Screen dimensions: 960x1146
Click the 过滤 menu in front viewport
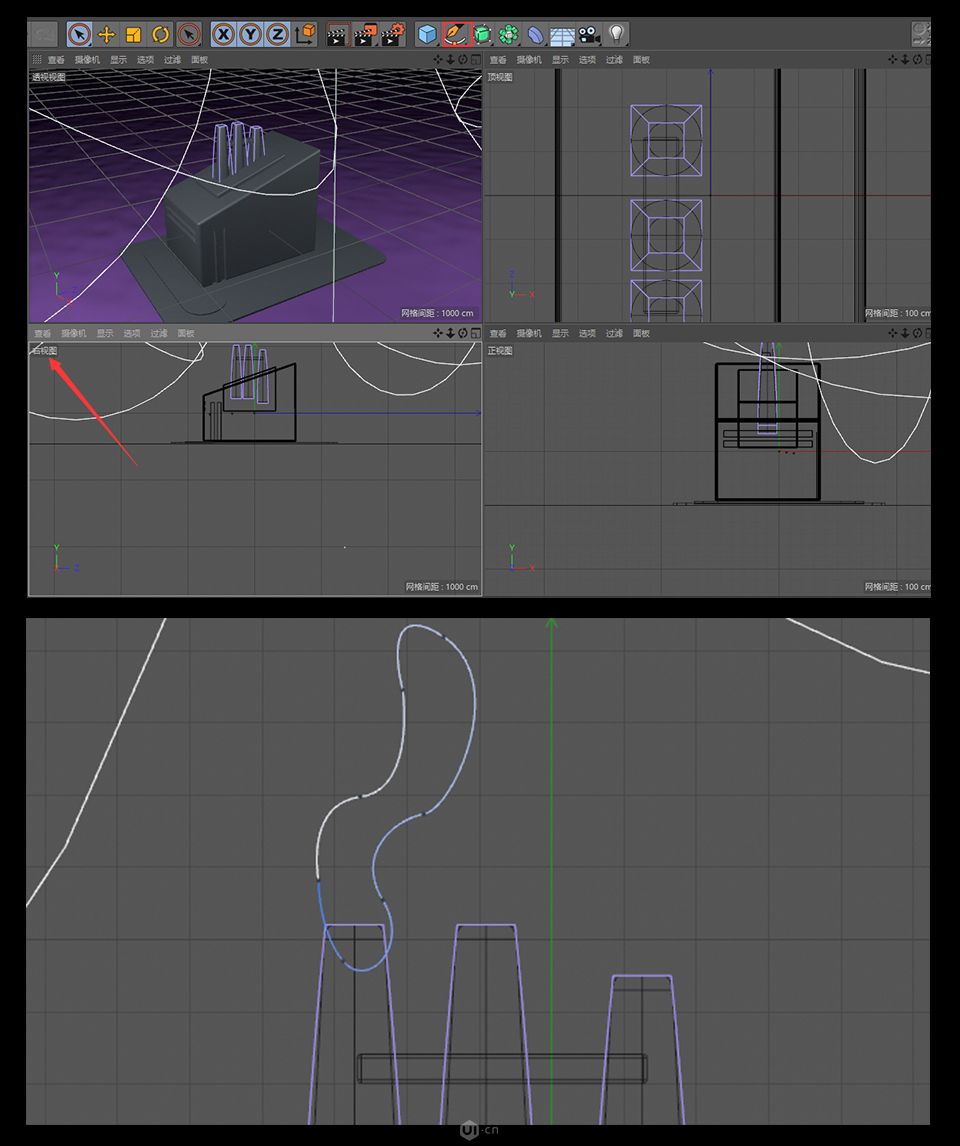[x=613, y=333]
